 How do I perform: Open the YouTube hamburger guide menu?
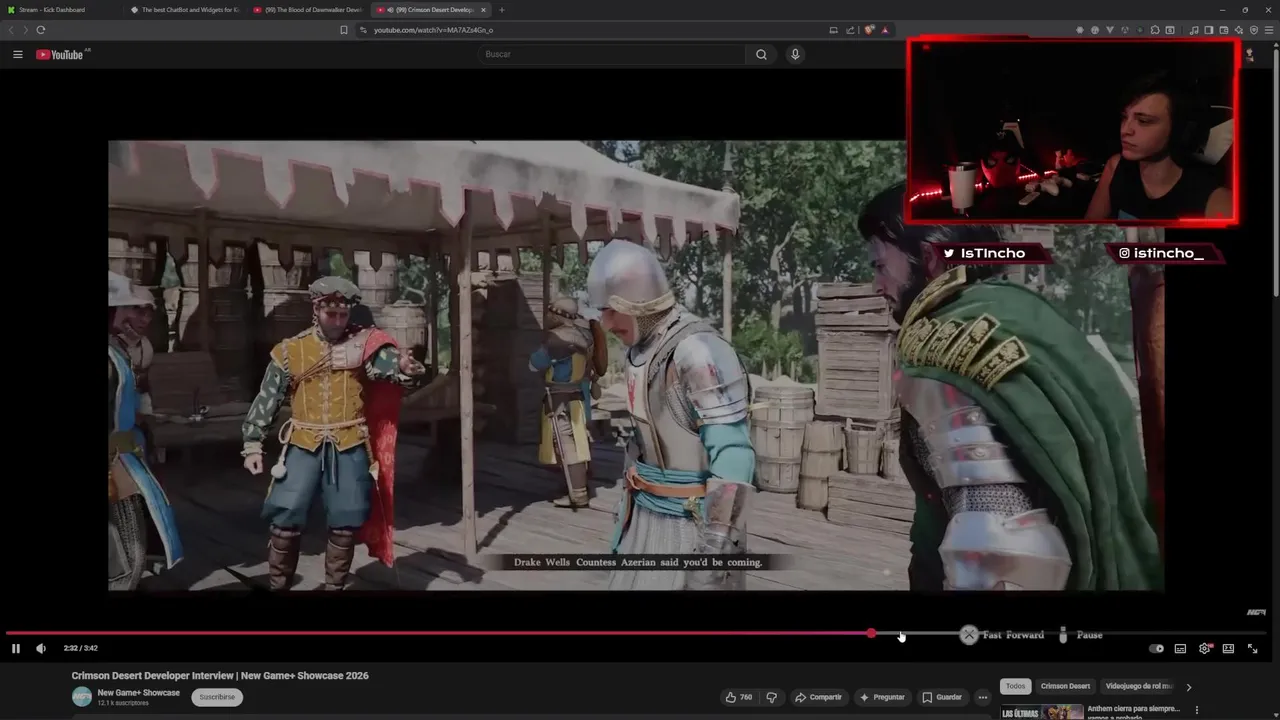point(17,54)
